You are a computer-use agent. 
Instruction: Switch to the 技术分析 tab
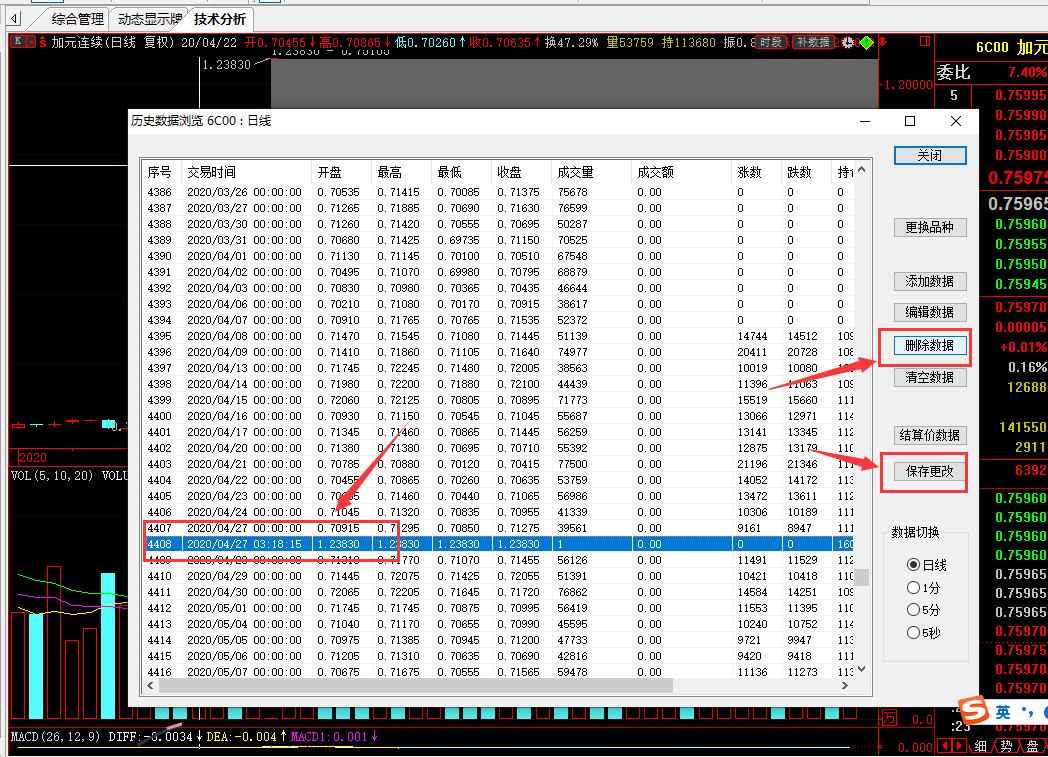pyautogui.click(x=220, y=19)
